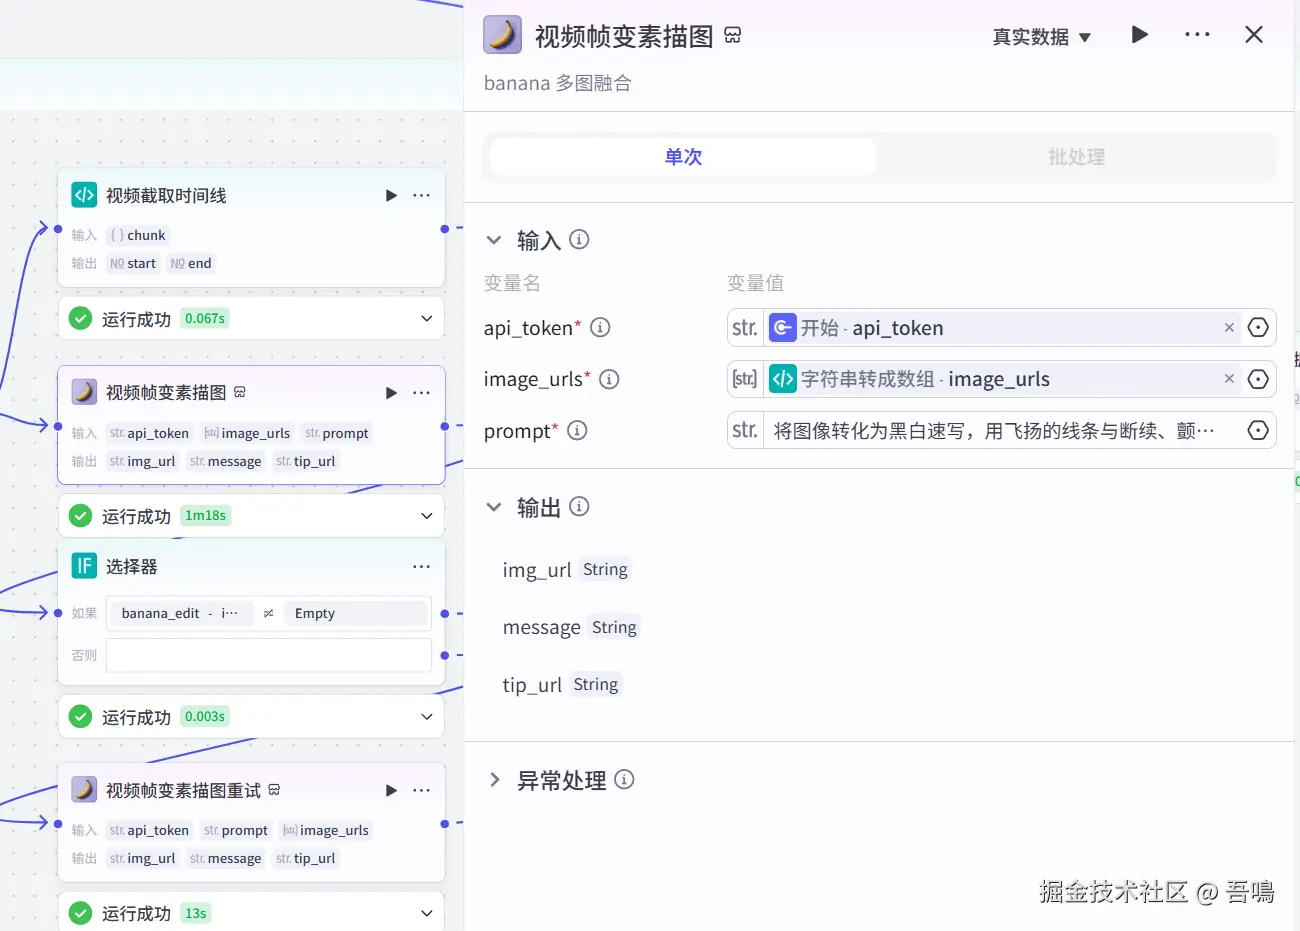Click the IF icon of 选择器 node
The width and height of the screenshot is (1300, 931).
pyautogui.click(x=84, y=566)
